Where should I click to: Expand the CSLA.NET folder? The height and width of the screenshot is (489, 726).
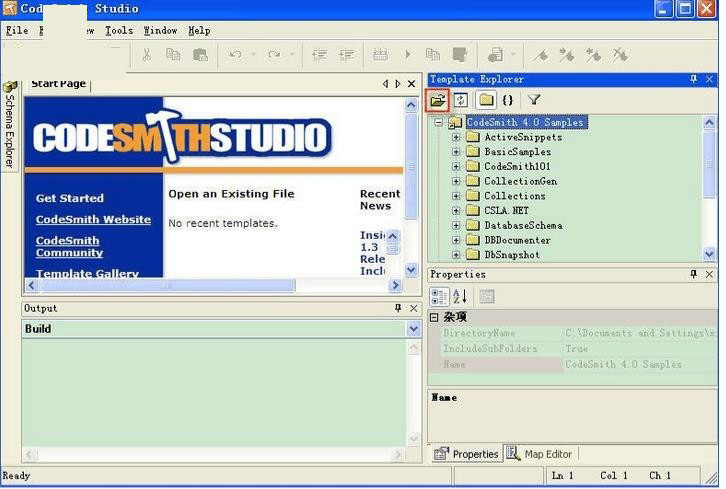[x=456, y=211]
